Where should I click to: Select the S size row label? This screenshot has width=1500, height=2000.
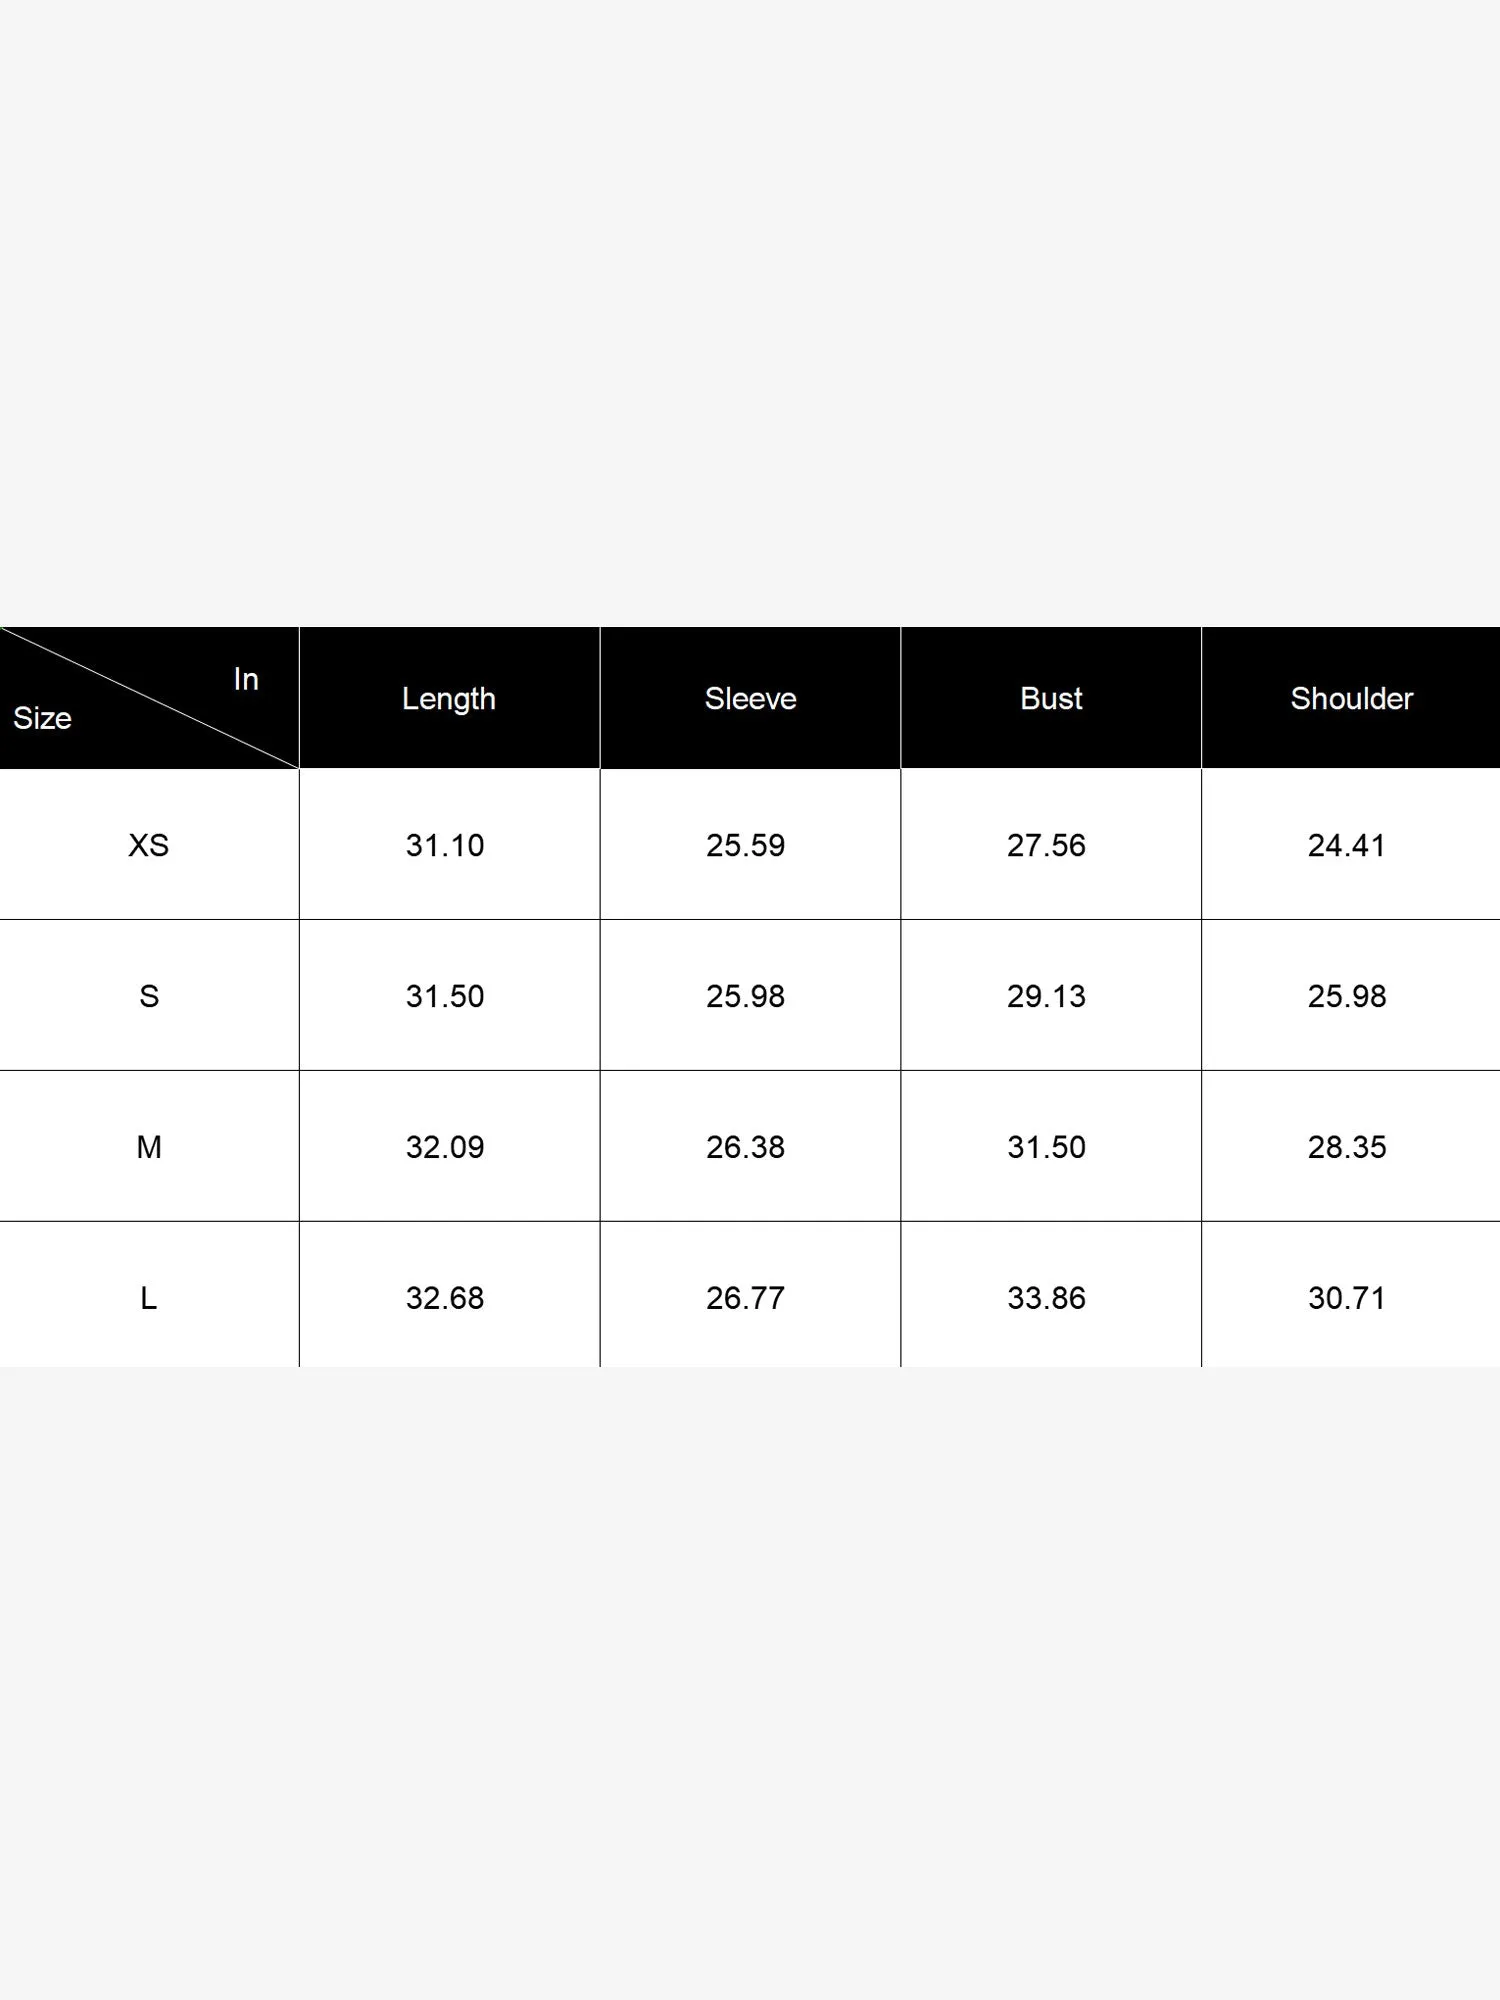149,996
